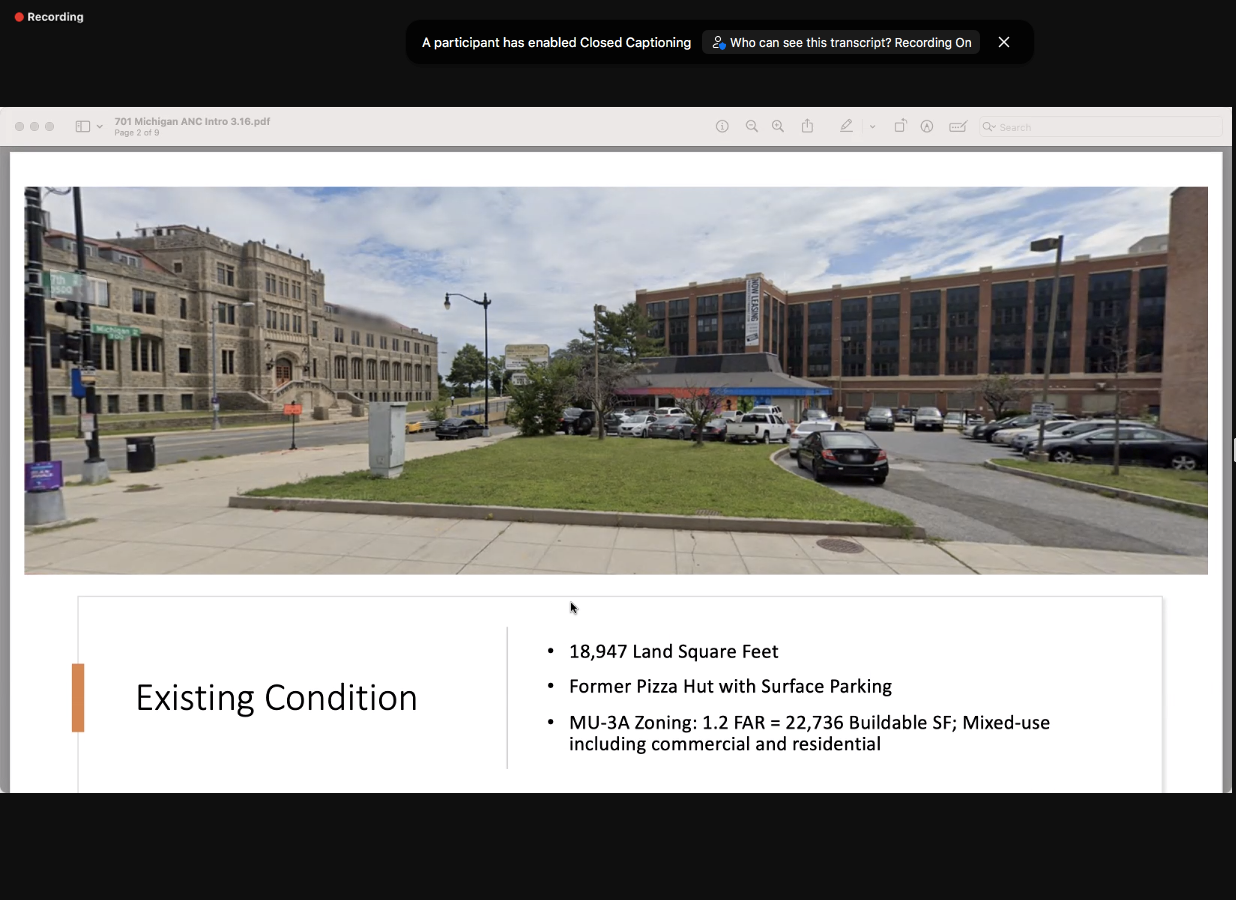Click the green full-screen window button
The image size is (1236, 900).
point(50,127)
